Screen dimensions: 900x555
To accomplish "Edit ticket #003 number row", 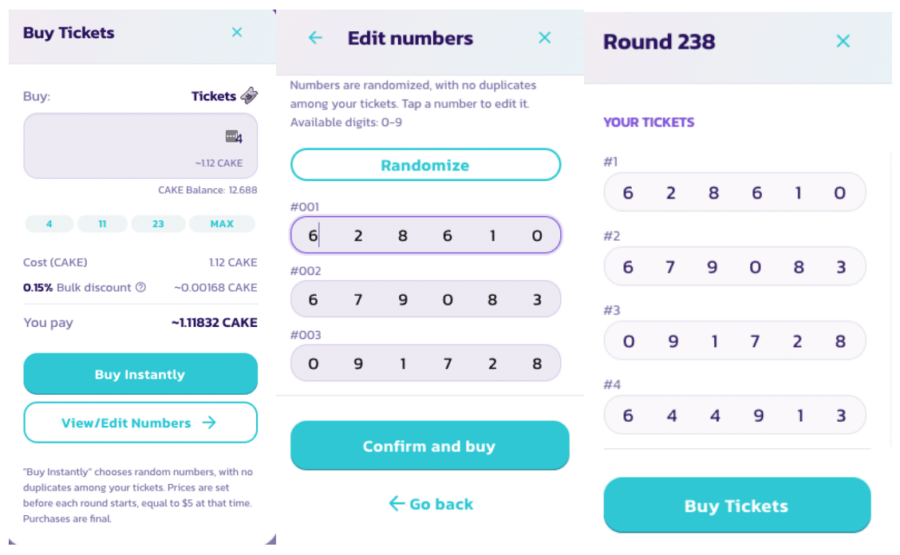I will click(425, 364).
